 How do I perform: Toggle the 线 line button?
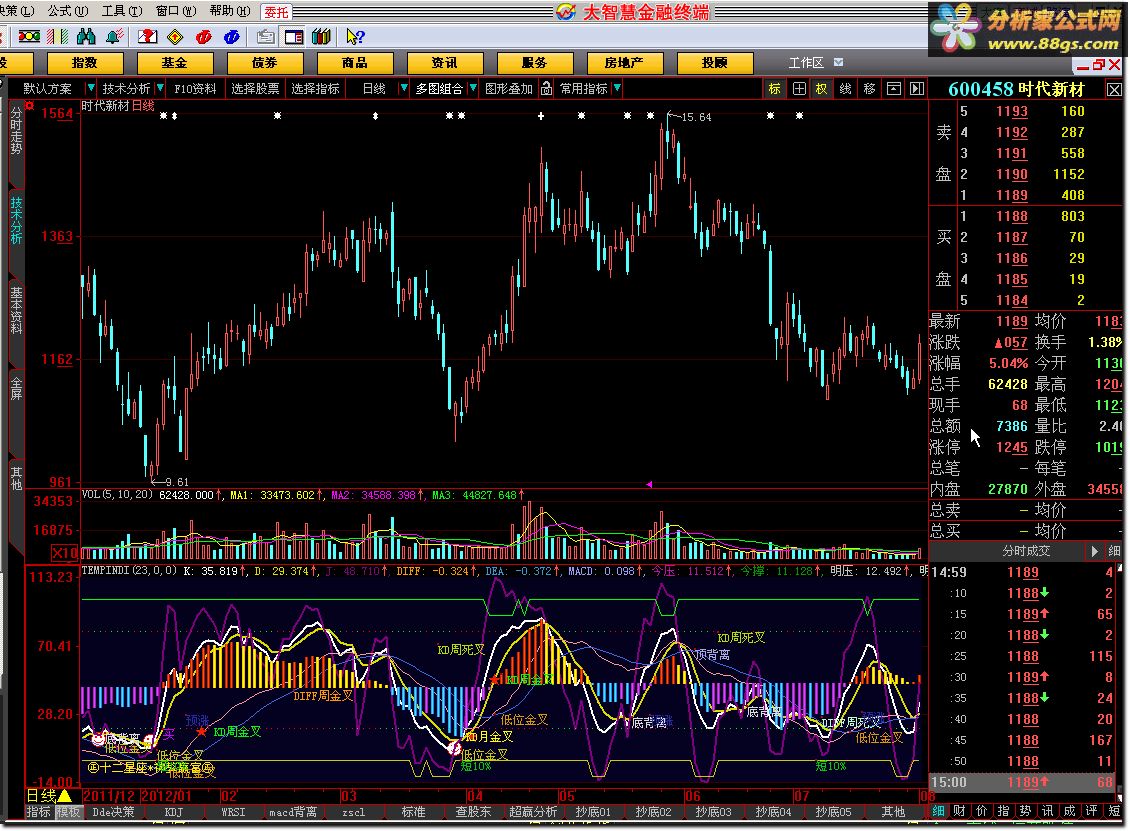pos(845,89)
